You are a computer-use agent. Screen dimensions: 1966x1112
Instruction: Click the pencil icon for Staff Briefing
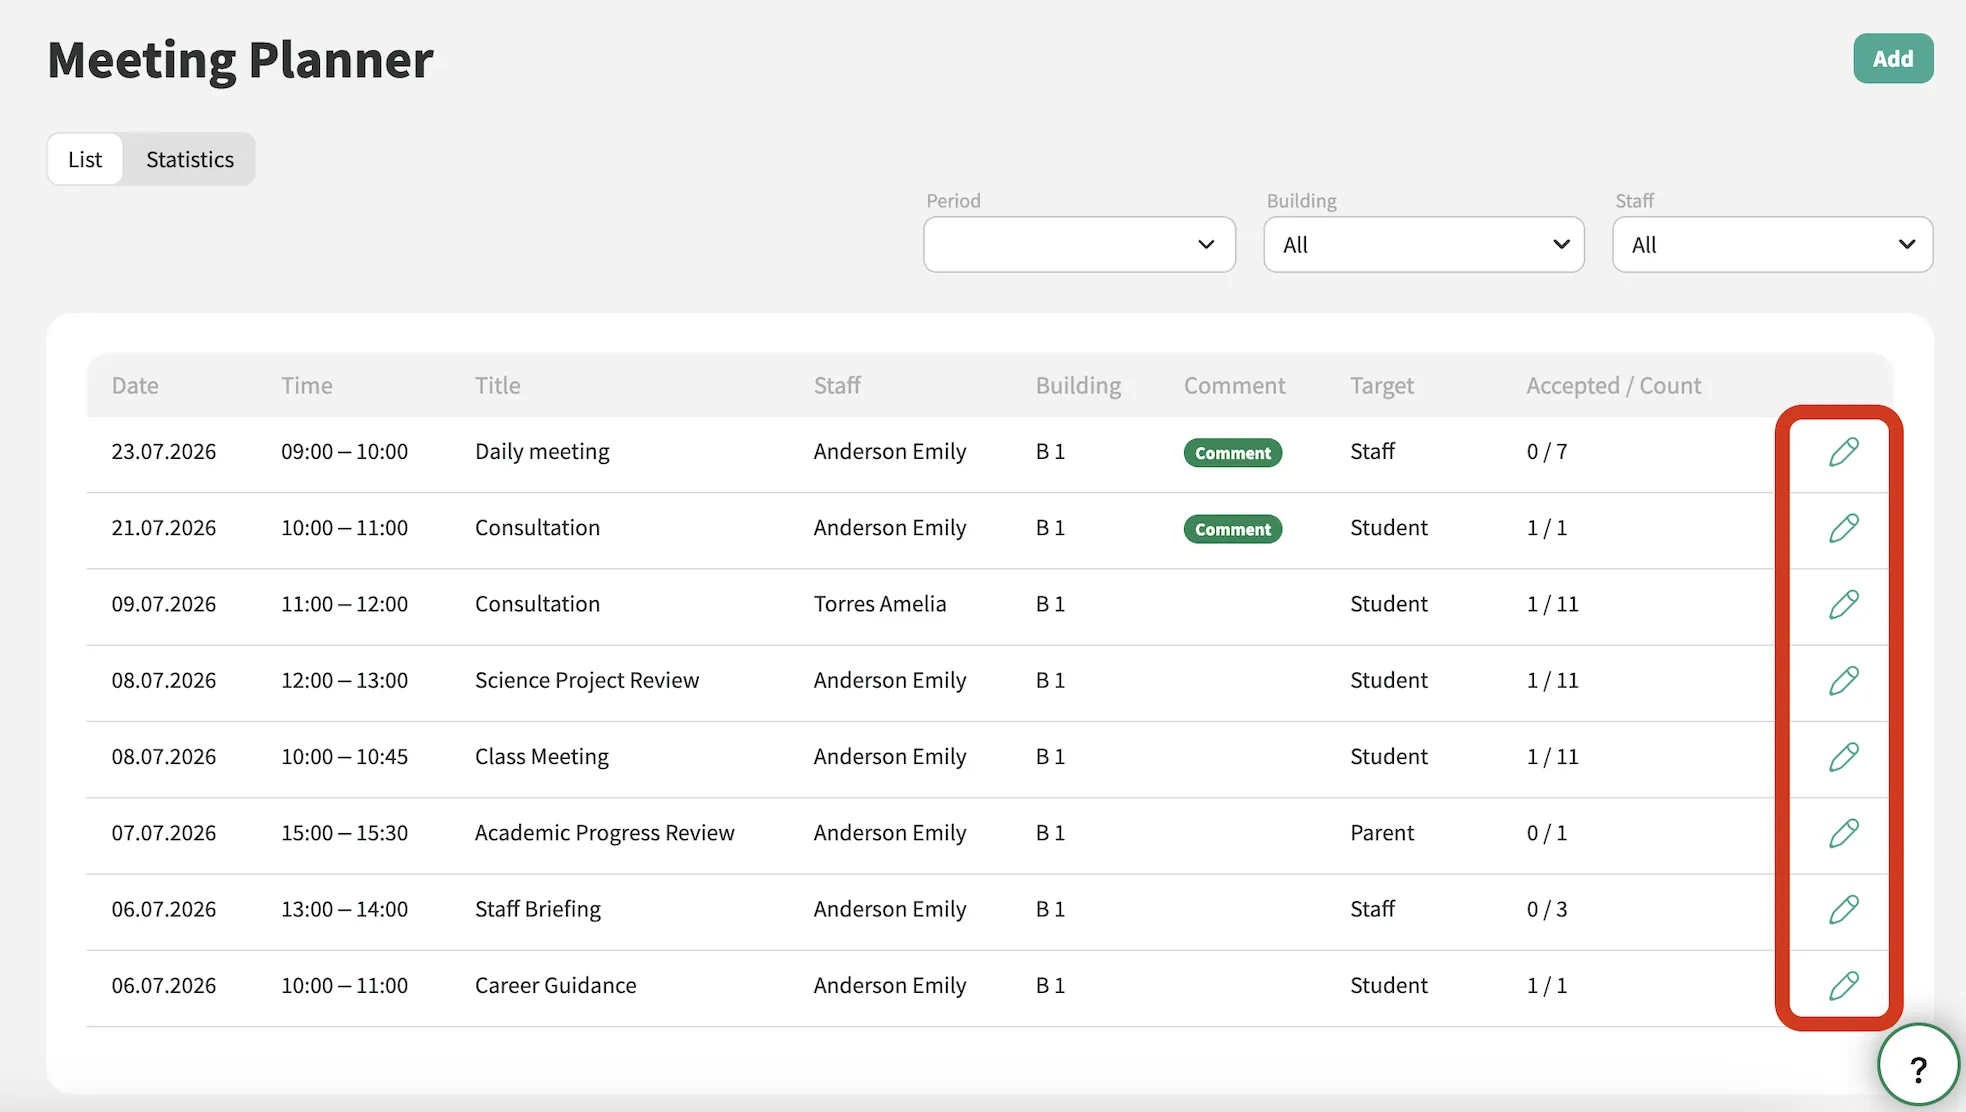pyautogui.click(x=1843, y=909)
